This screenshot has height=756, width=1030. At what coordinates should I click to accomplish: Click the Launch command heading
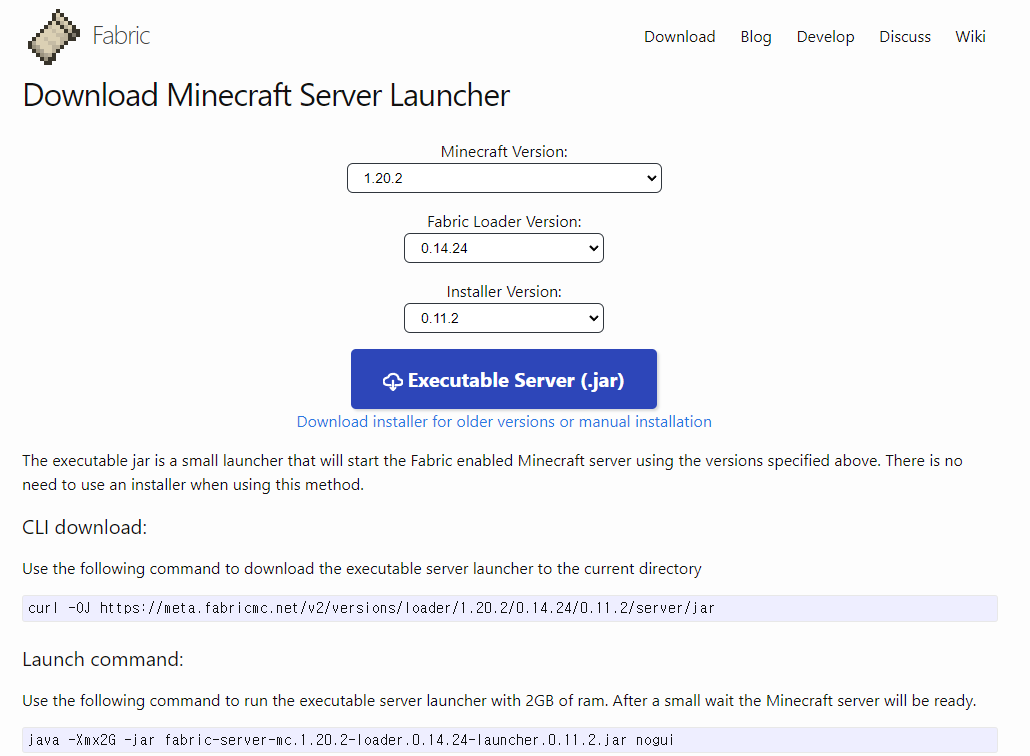pyautogui.click(x=103, y=659)
